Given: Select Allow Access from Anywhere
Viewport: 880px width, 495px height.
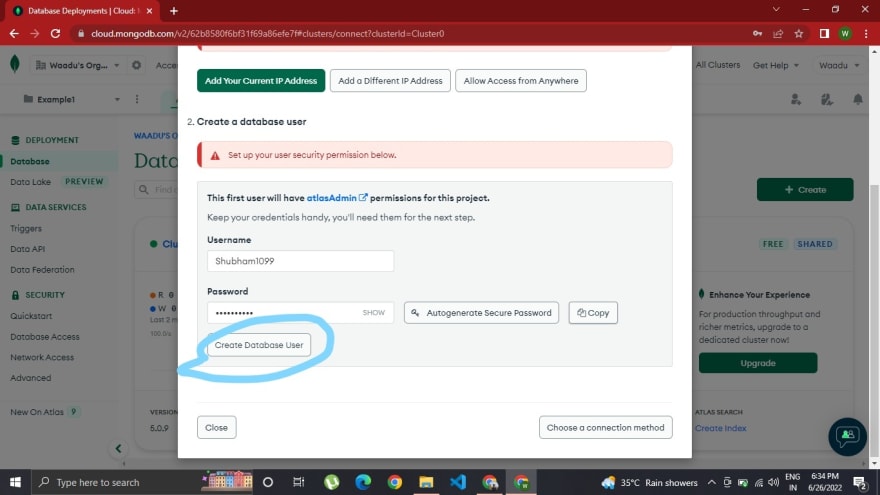Looking at the screenshot, I should pos(521,81).
